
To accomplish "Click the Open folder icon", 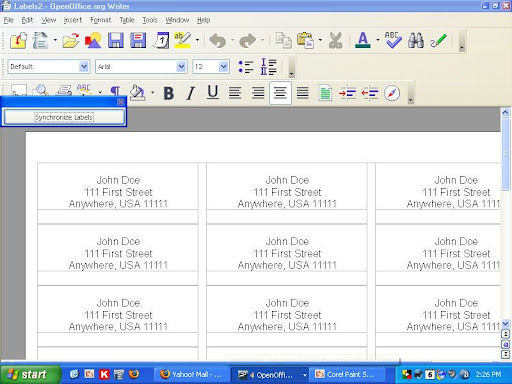I will point(71,41).
